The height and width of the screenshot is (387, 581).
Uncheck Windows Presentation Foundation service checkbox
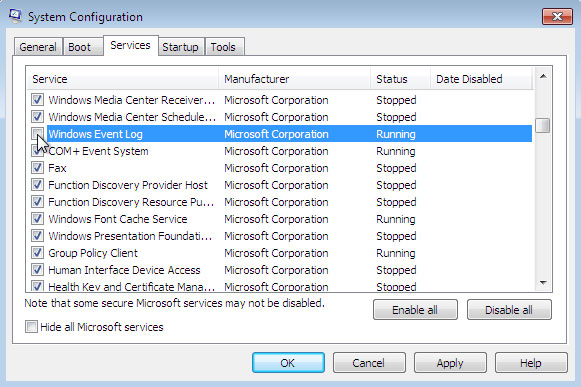tap(37, 236)
